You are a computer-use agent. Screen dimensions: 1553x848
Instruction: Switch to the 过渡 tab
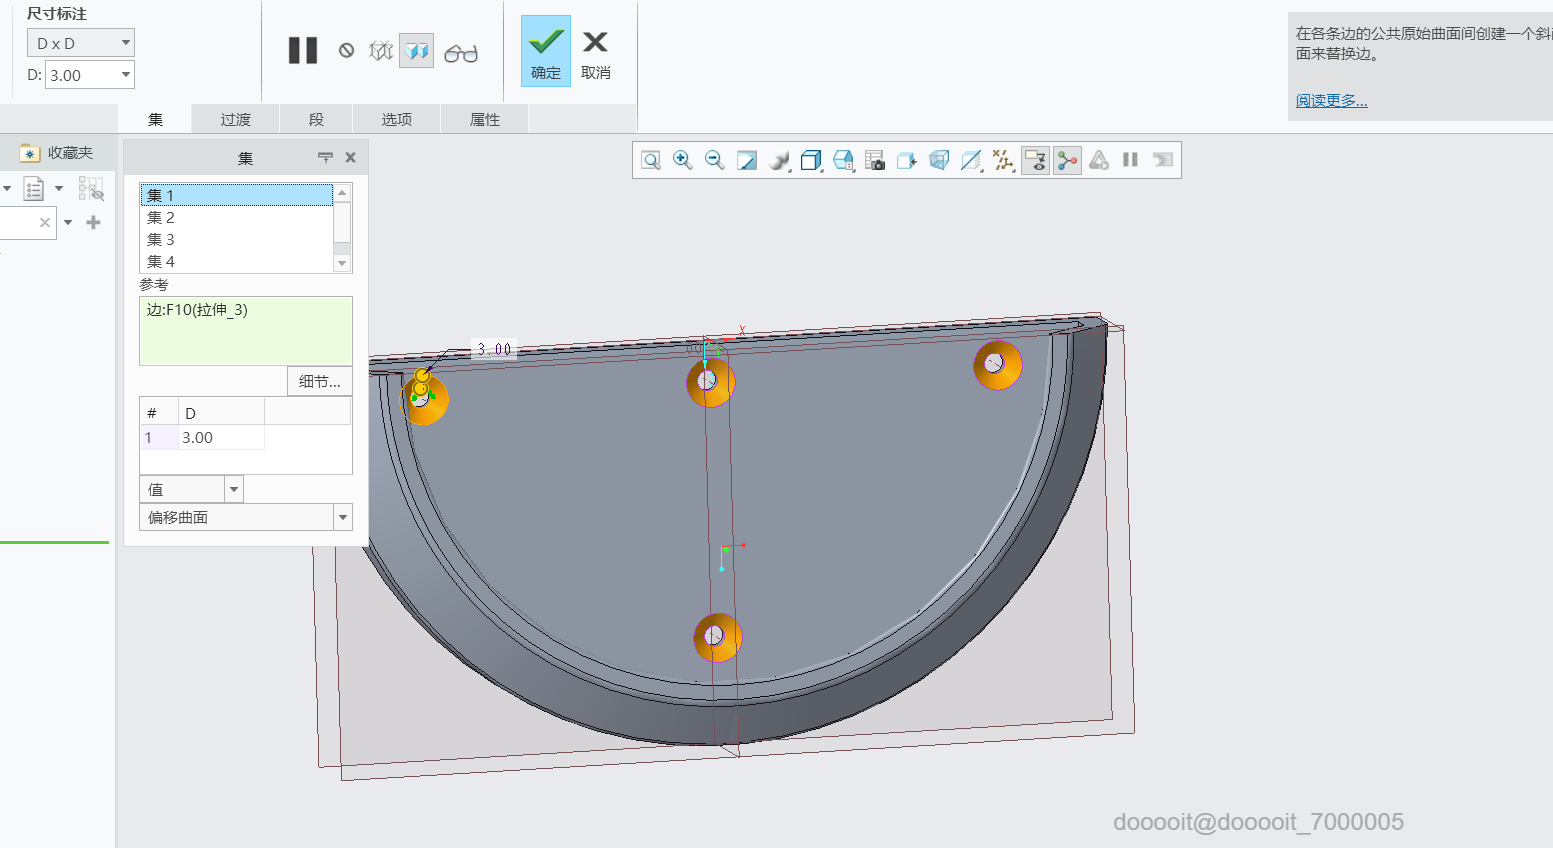coord(236,119)
